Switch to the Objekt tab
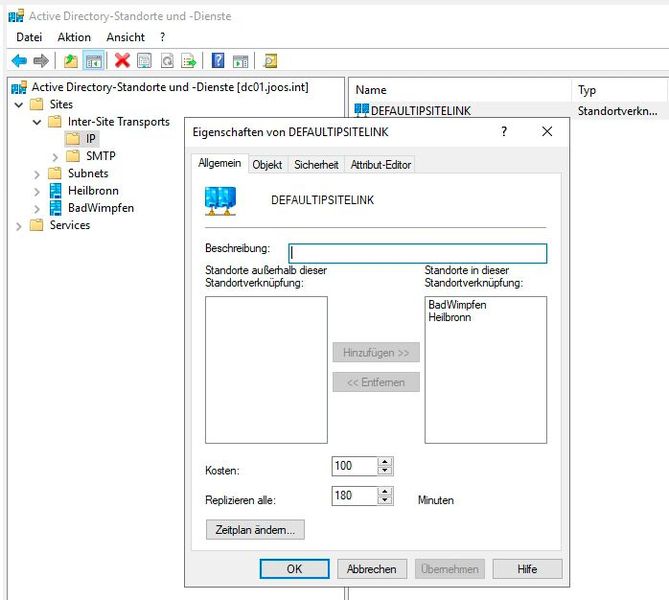The image size is (669, 600). pyautogui.click(x=268, y=165)
